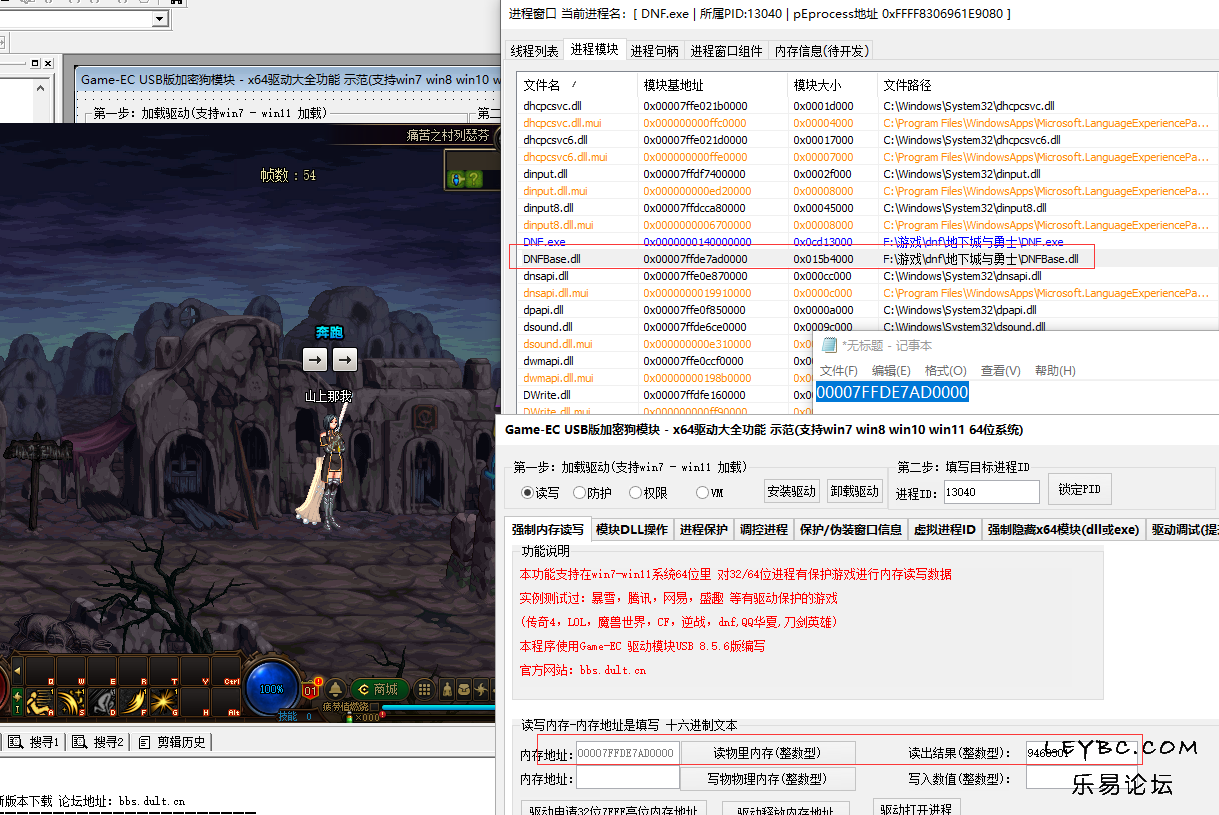Sort module list by 模块大小 column
This screenshot has width=1219, height=815.
point(832,85)
